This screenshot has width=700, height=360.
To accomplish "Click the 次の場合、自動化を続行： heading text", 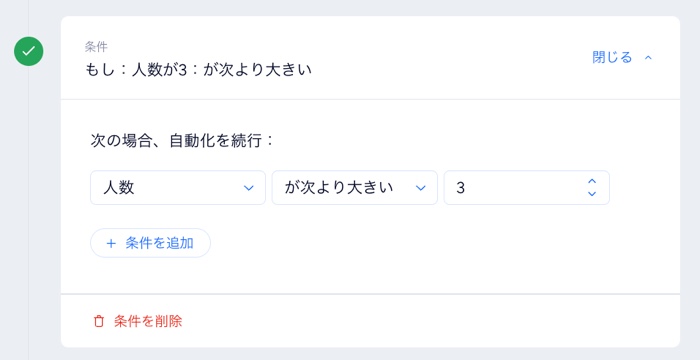I will pyautogui.click(x=182, y=141).
